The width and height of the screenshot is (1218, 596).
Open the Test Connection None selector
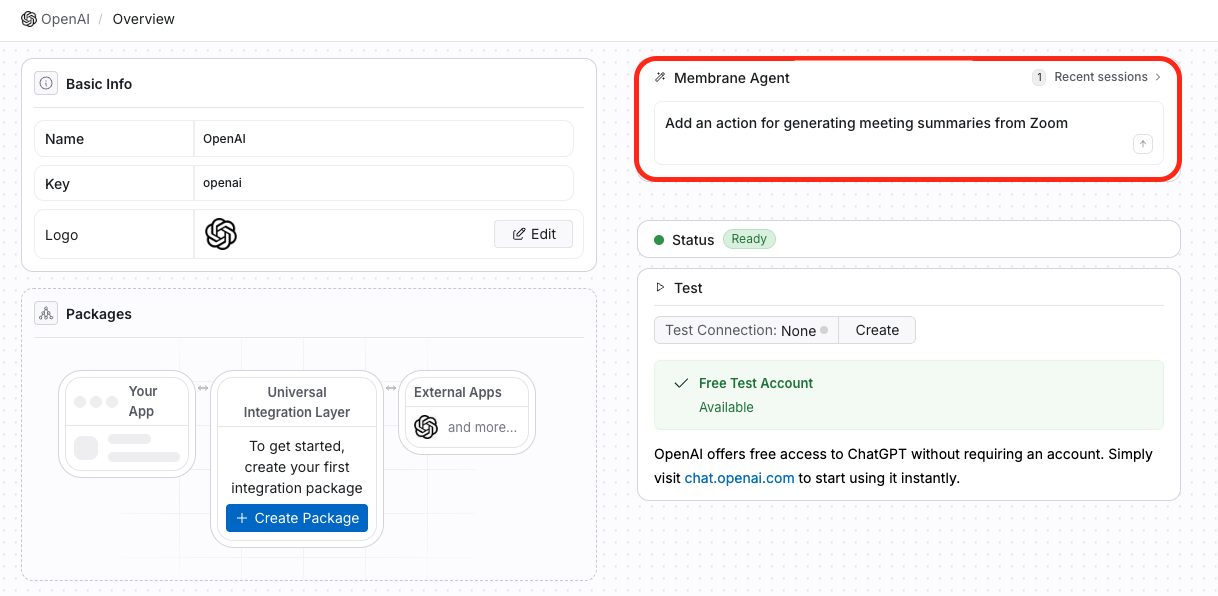tap(746, 330)
